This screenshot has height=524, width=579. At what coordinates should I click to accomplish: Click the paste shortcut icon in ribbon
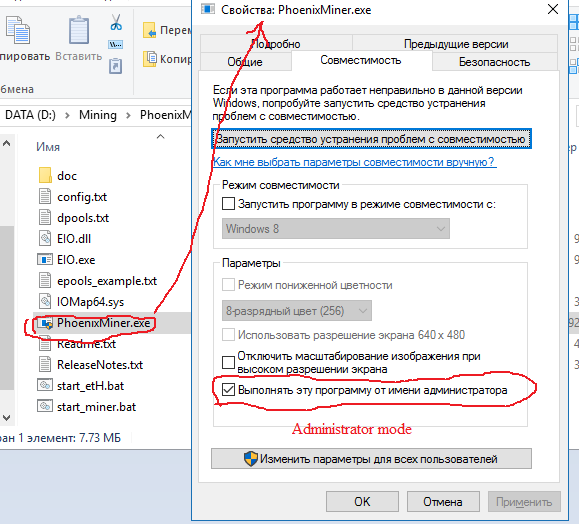pyautogui.click(x=116, y=66)
